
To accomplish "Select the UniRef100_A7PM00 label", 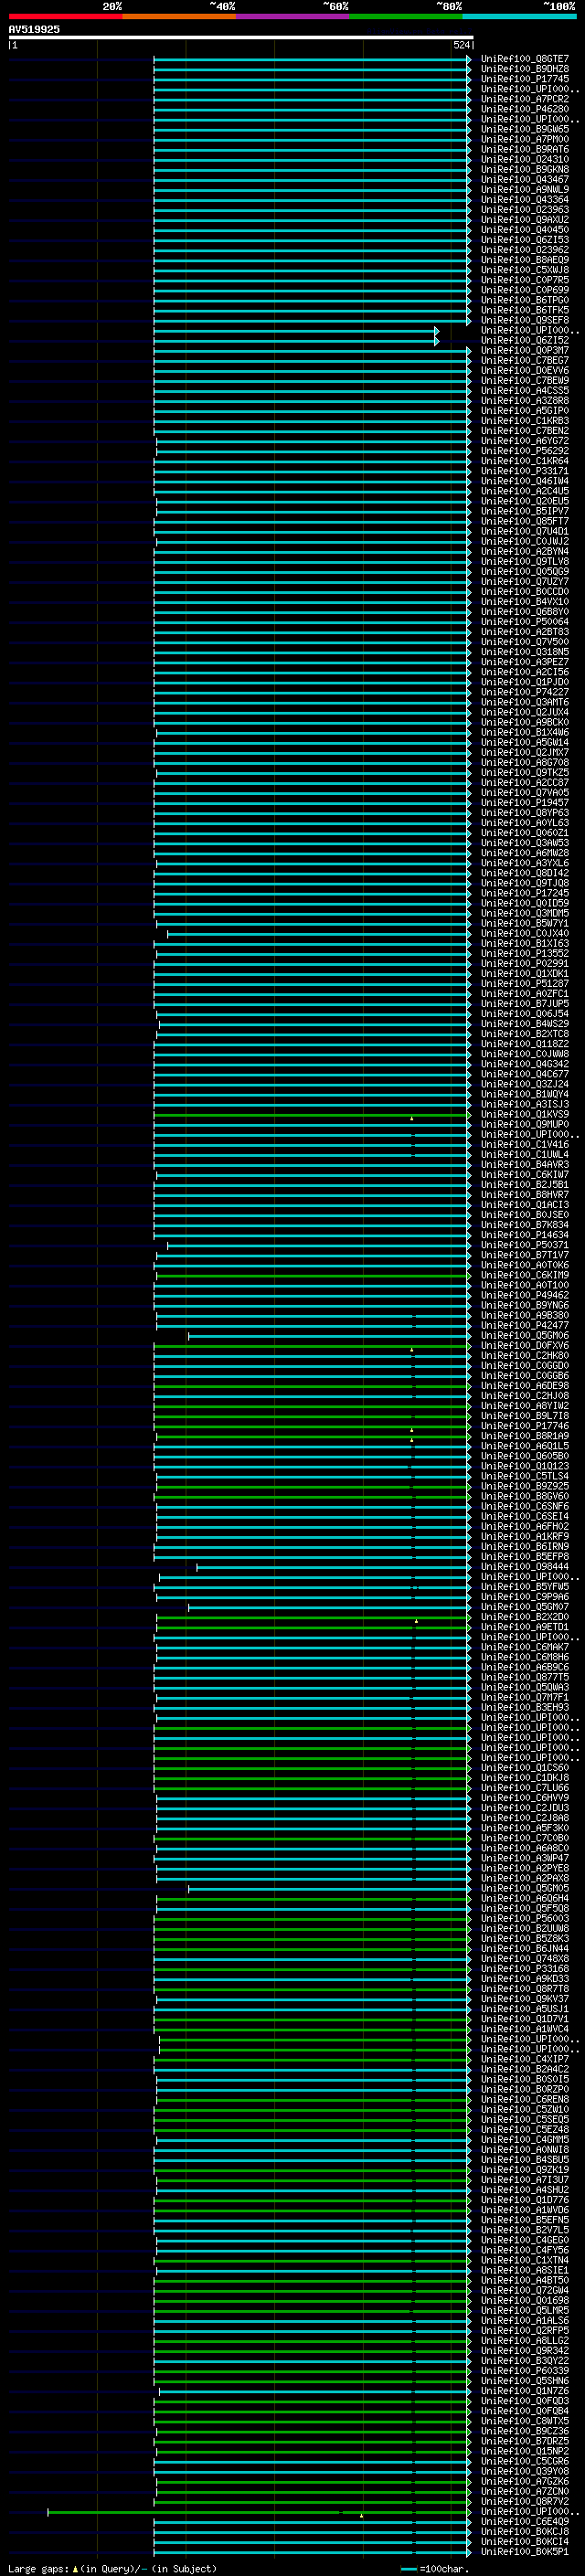I will tap(525, 139).
